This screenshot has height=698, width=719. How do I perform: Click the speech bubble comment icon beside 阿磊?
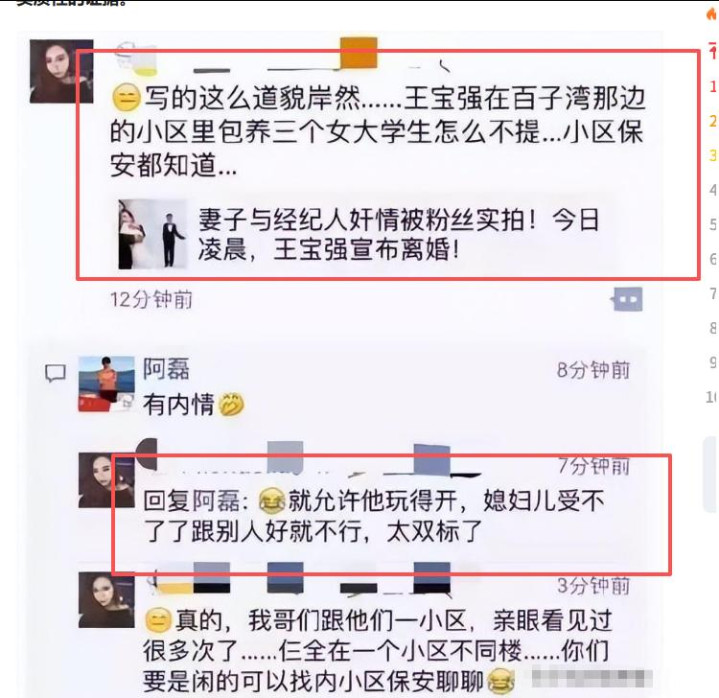coord(55,373)
